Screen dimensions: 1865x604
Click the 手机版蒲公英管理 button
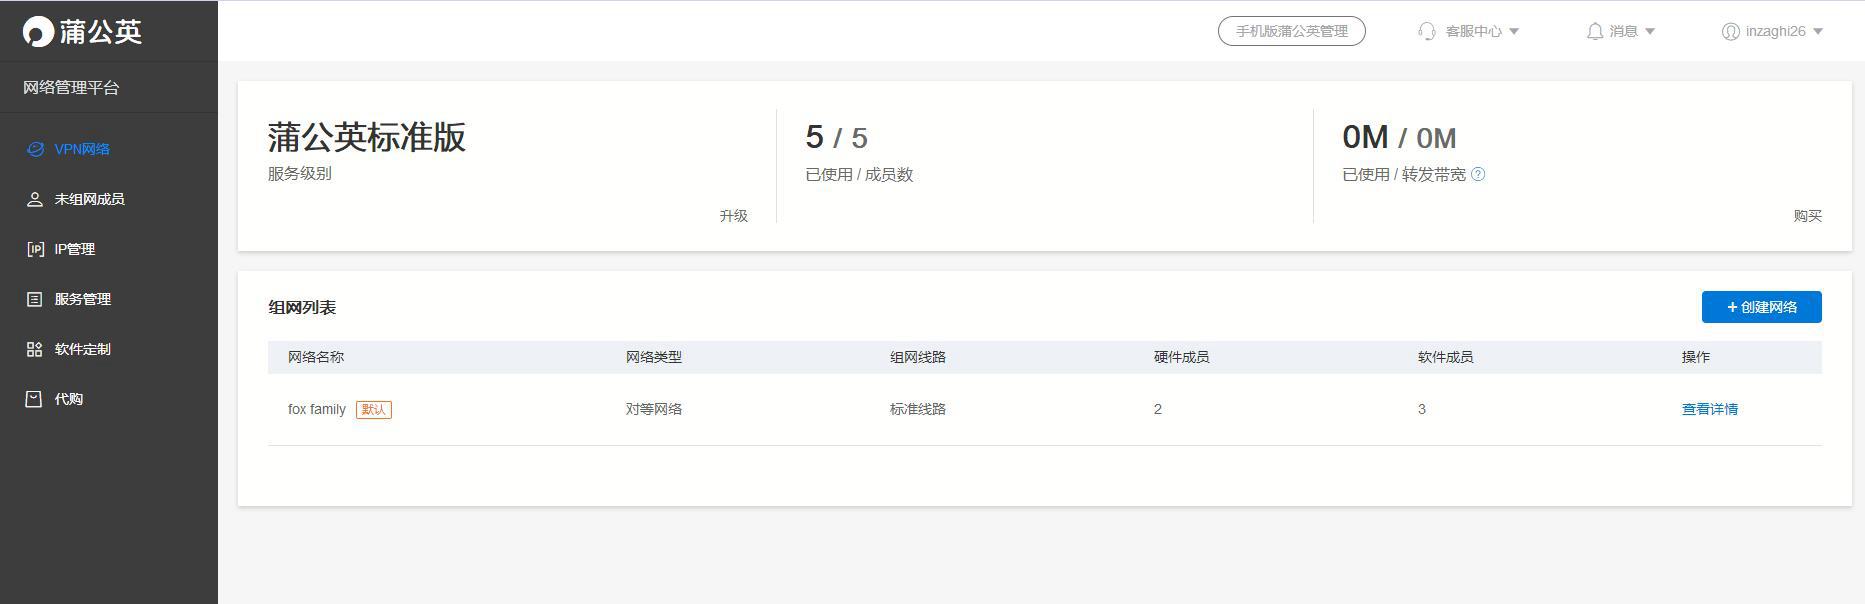click(x=1292, y=31)
